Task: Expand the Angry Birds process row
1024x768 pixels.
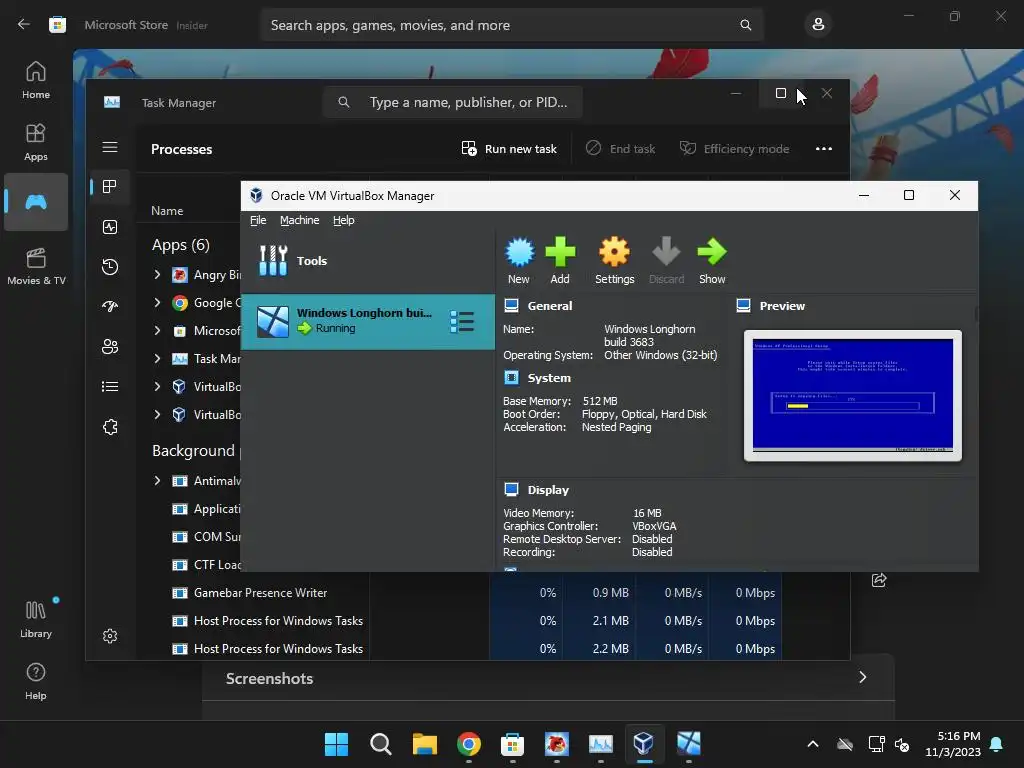Action: 157,275
